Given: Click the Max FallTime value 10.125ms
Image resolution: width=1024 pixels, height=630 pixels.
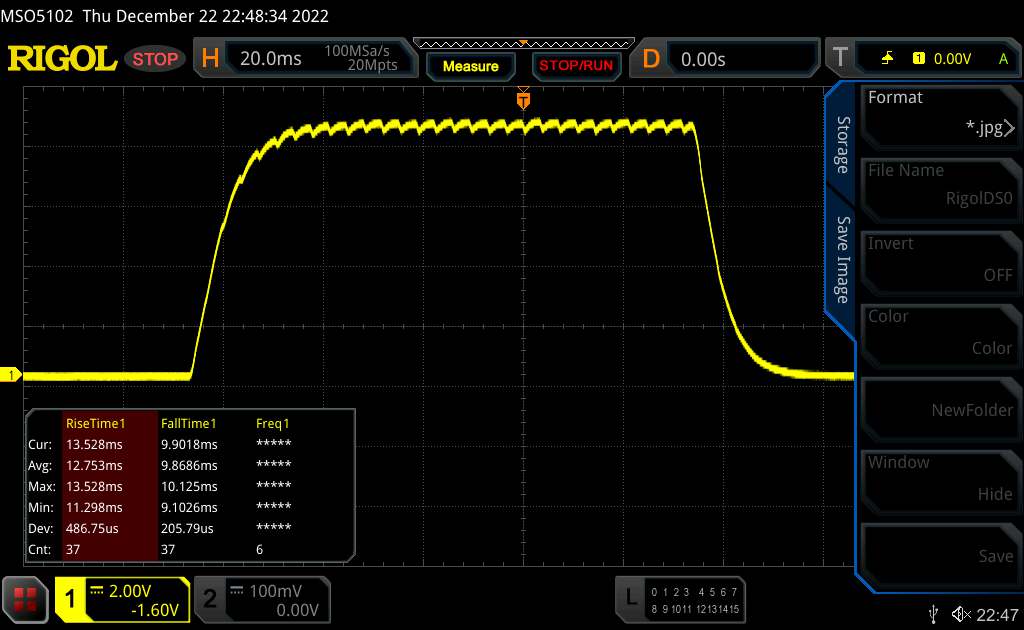Looking at the screenshot, I should [189, 486].
